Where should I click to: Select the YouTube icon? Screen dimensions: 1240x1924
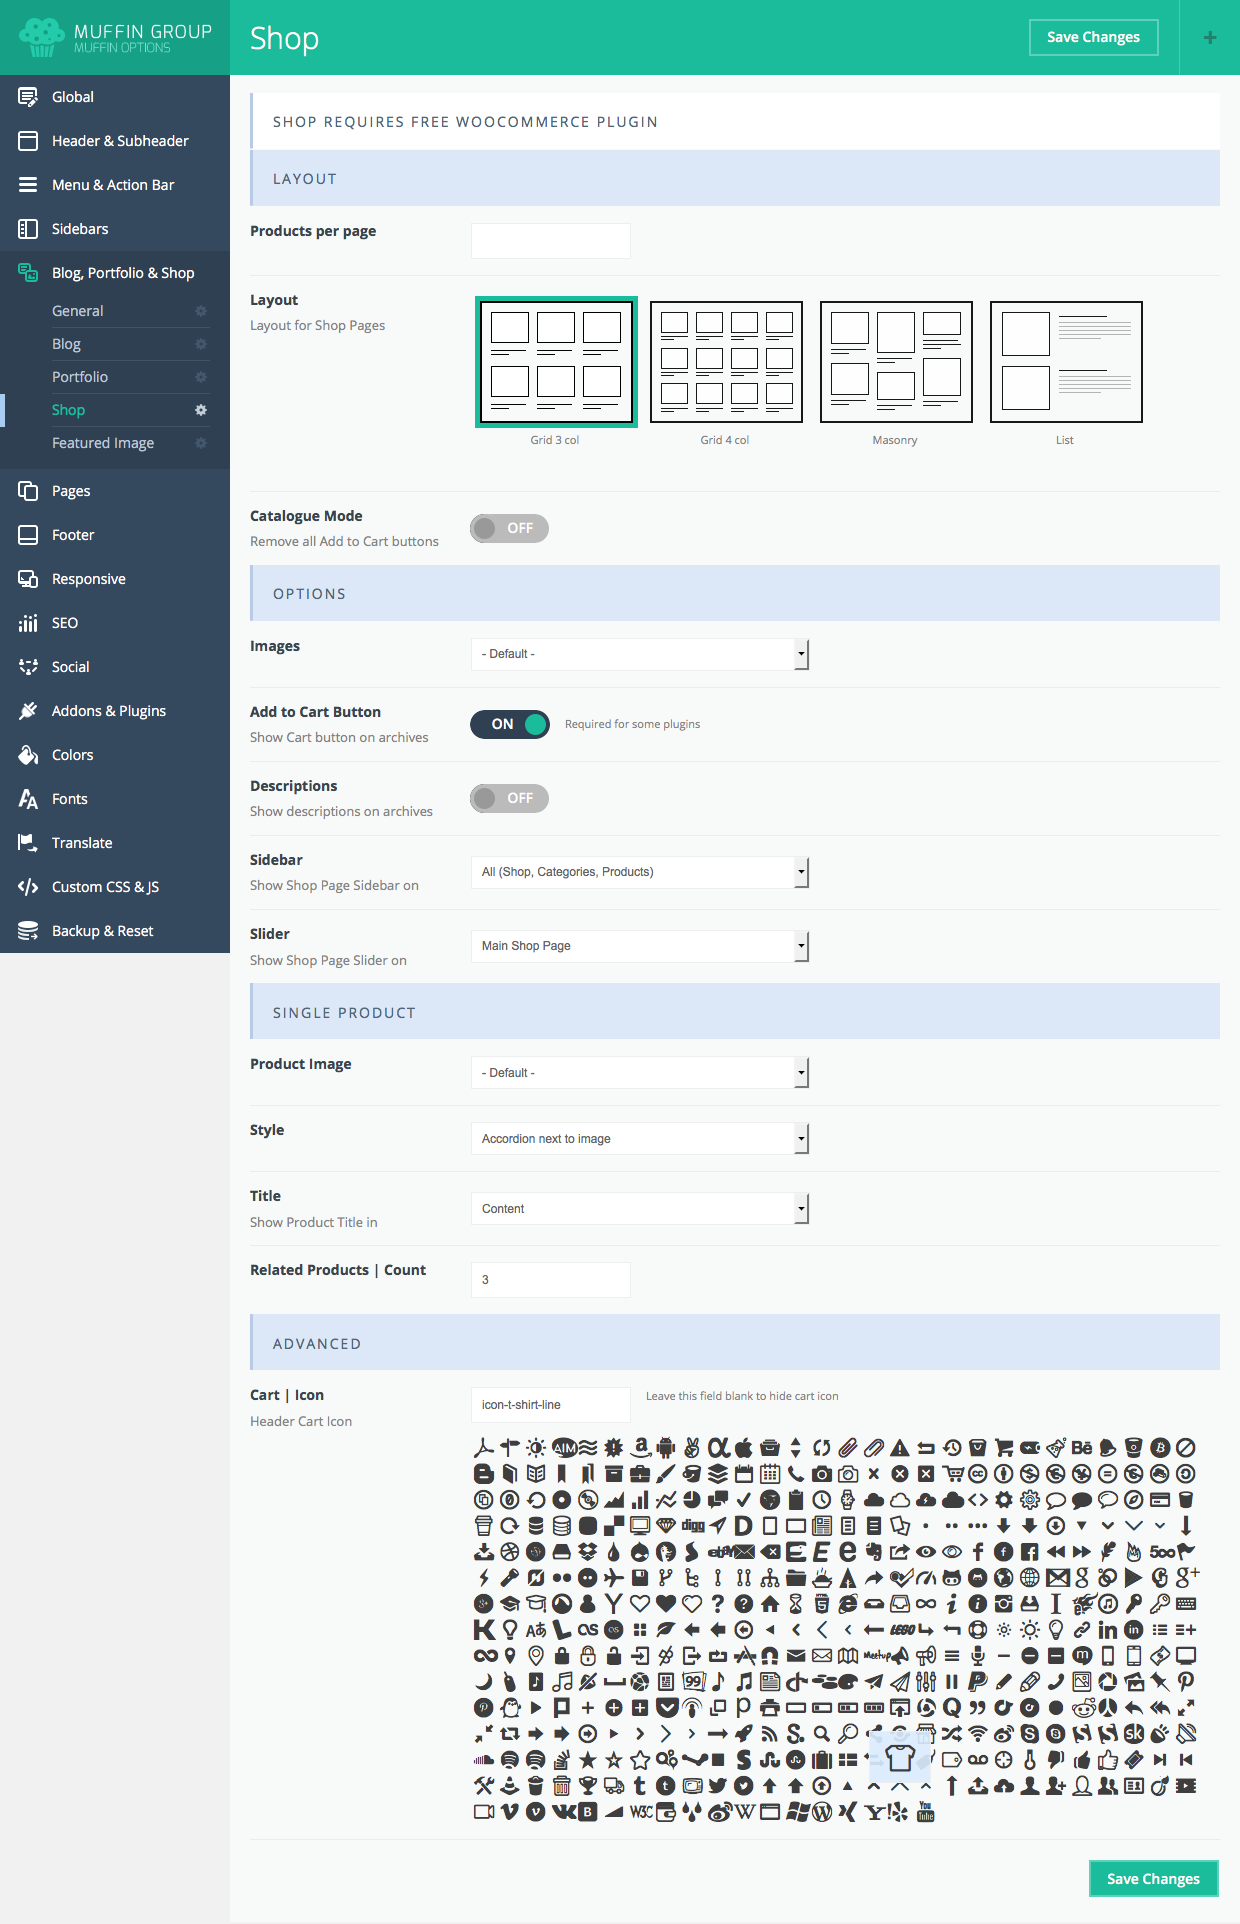point(926,1812)
